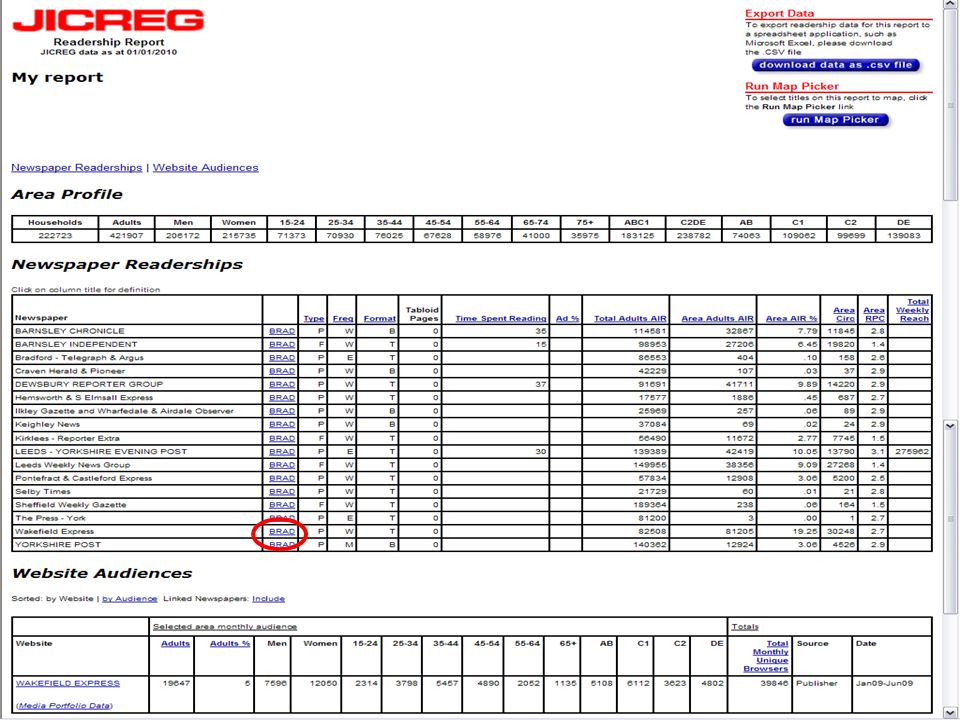Open BRAD link for Yorkshire Post
Viewport: 960px width, 720px height.
pyautogui.click(x=282, y=544)
